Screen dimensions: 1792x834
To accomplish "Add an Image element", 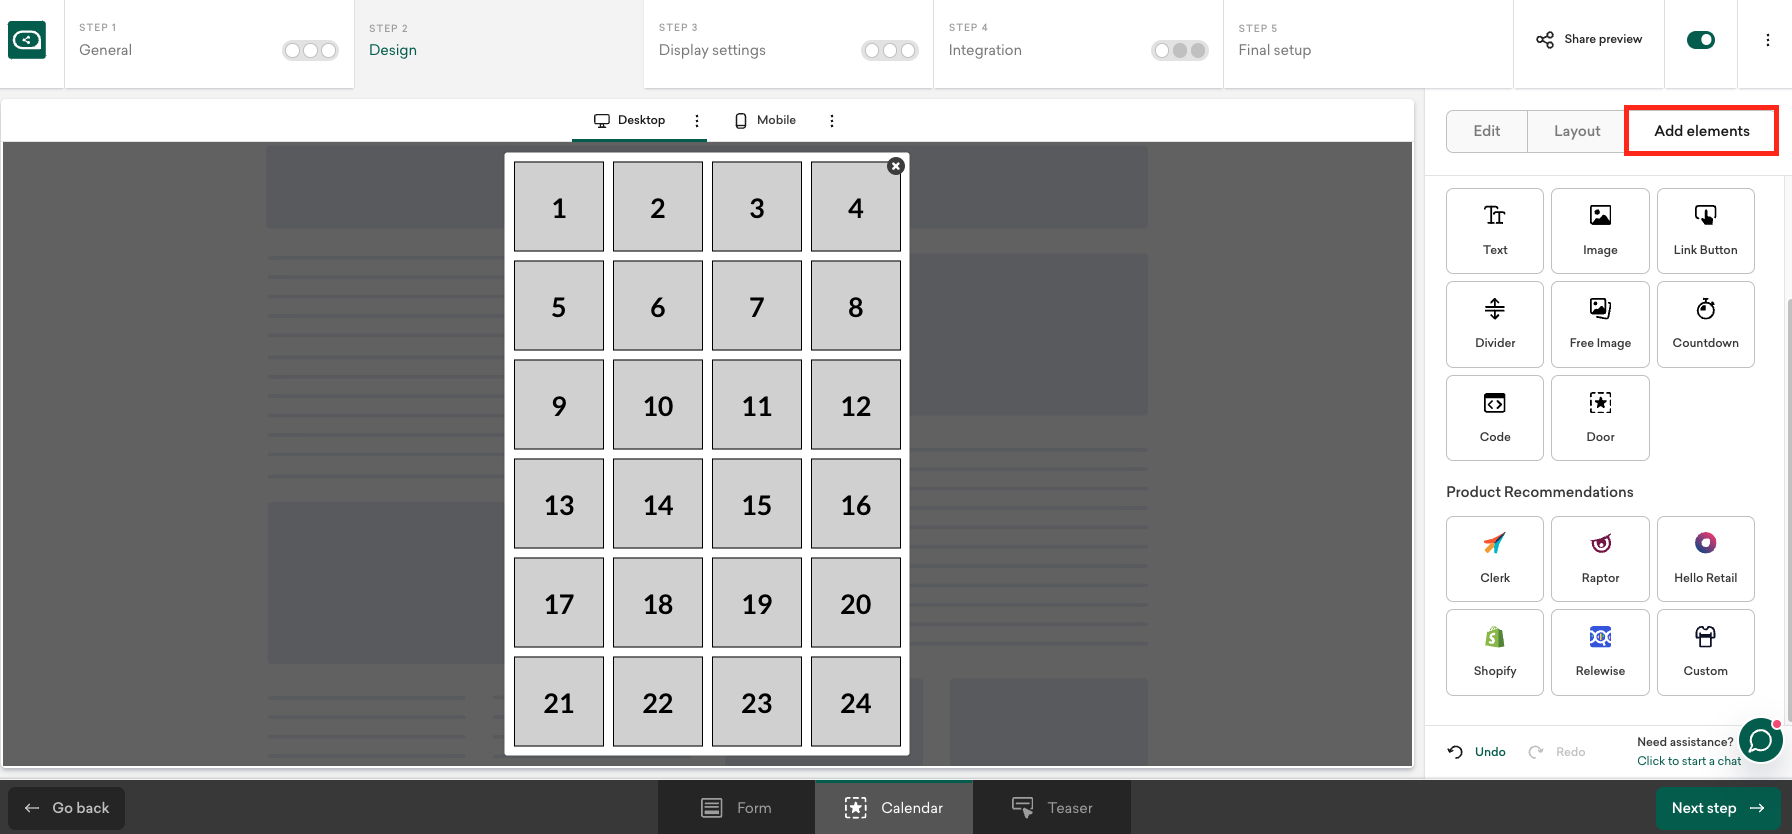I will point(1600,231).
